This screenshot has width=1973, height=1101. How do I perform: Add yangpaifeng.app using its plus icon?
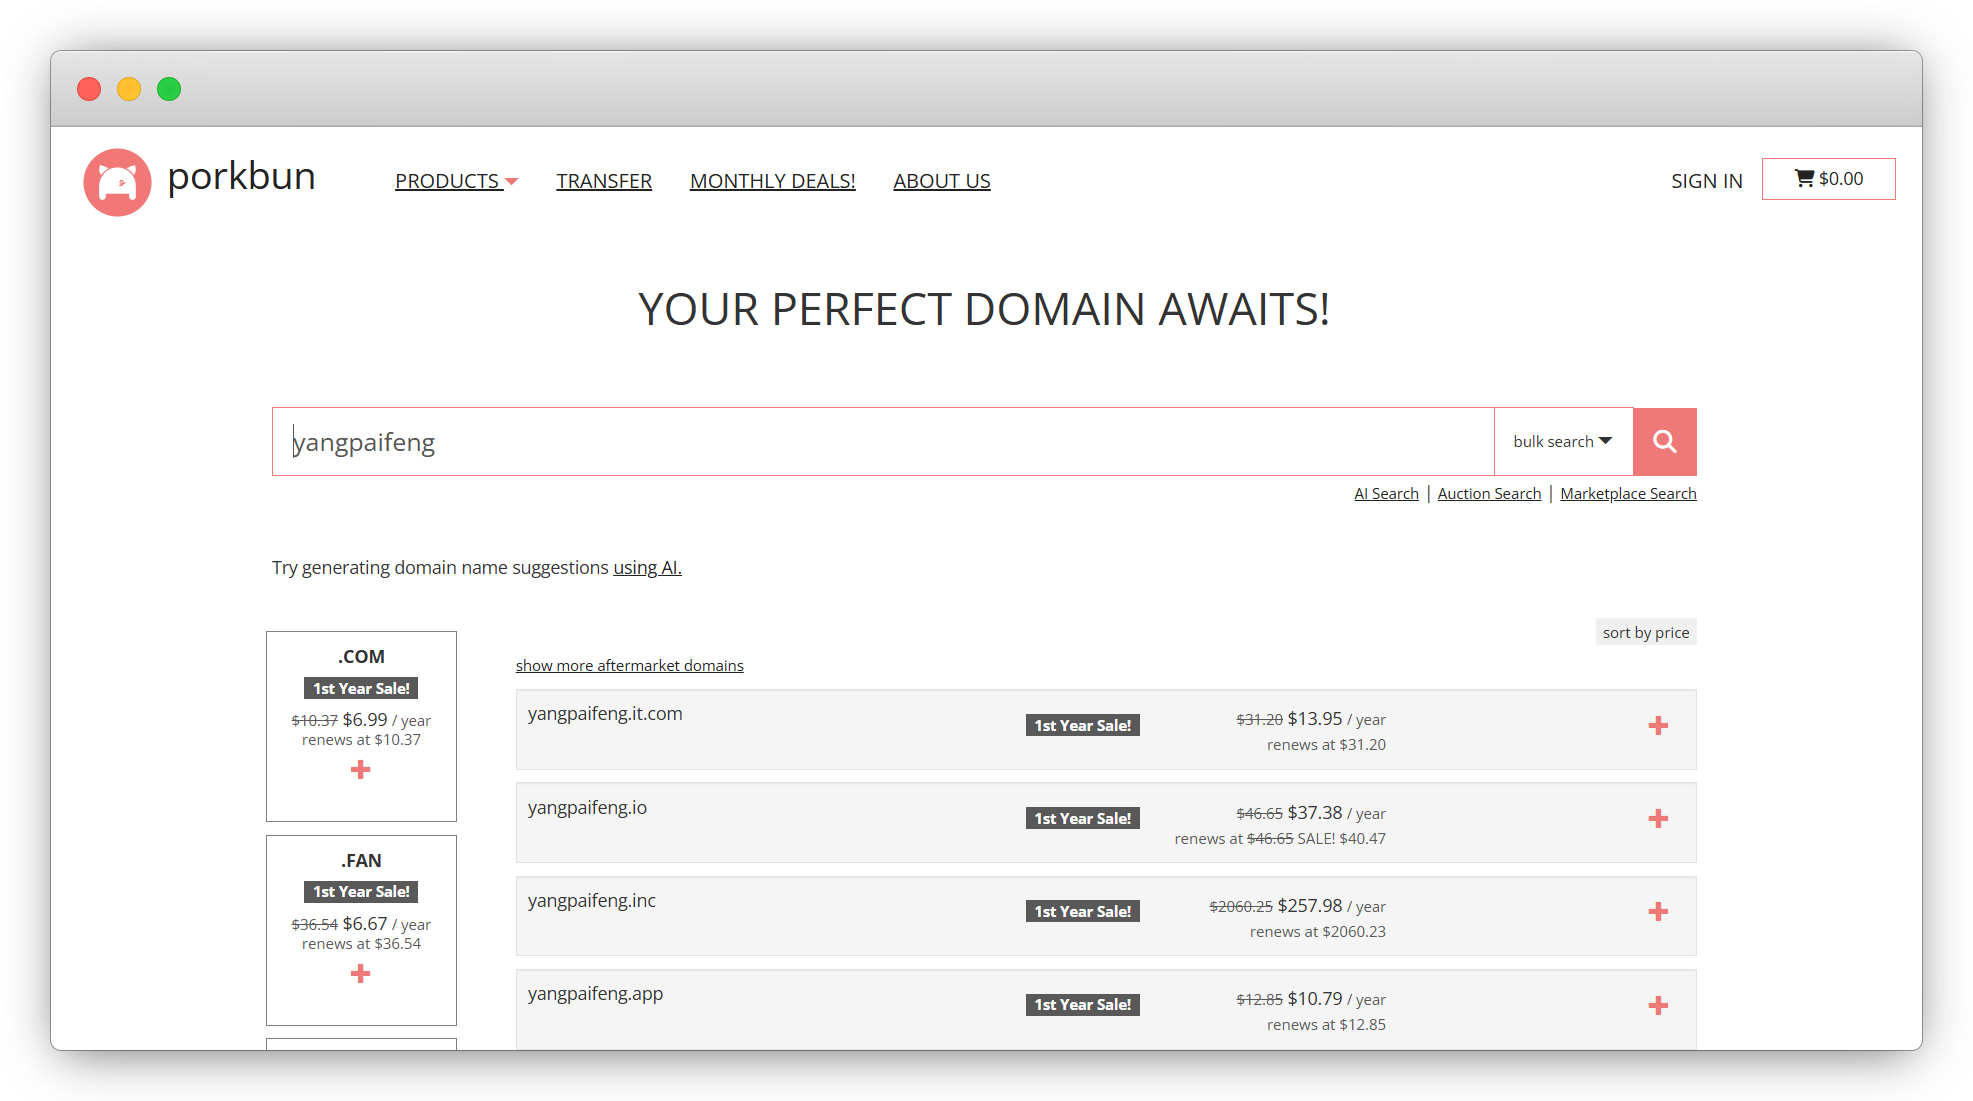(x=1658, y=1006)
